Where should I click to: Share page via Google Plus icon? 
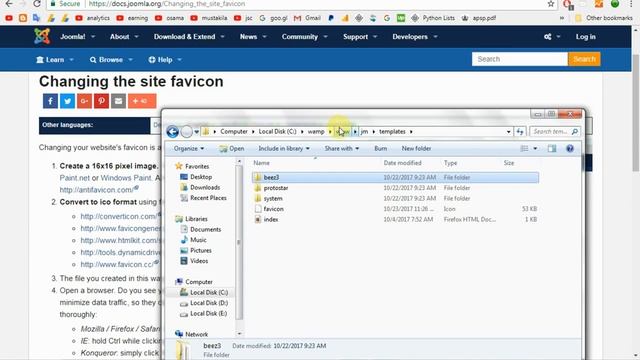[84, 101]
